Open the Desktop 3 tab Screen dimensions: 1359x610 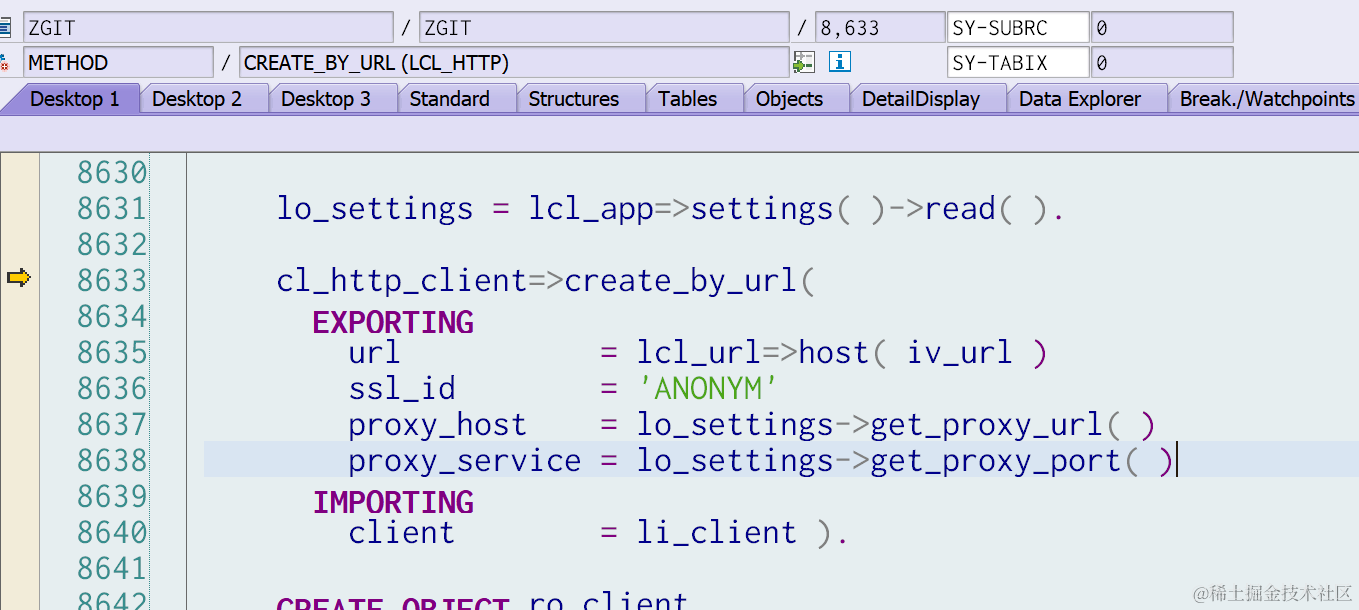pos(326,99)
